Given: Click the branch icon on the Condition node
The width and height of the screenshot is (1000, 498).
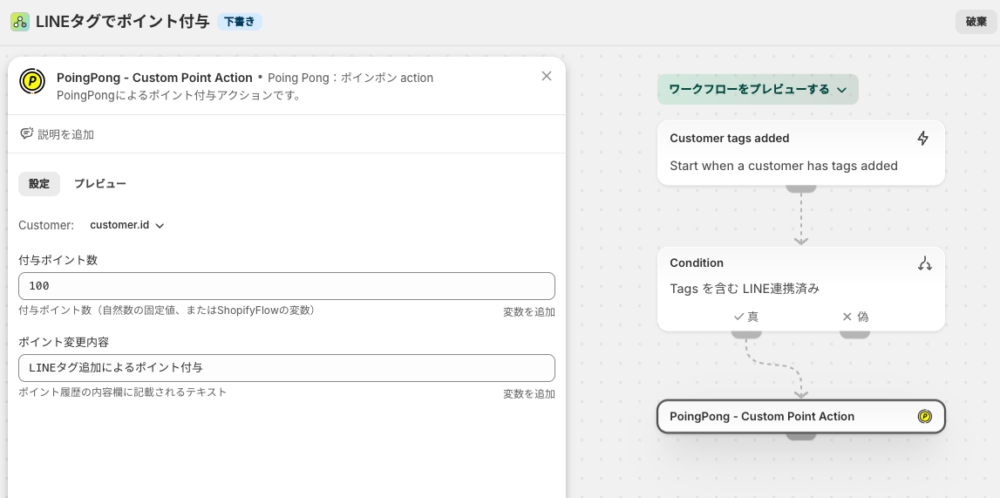Looking at the screenshot, I should (x=924, y=263).
